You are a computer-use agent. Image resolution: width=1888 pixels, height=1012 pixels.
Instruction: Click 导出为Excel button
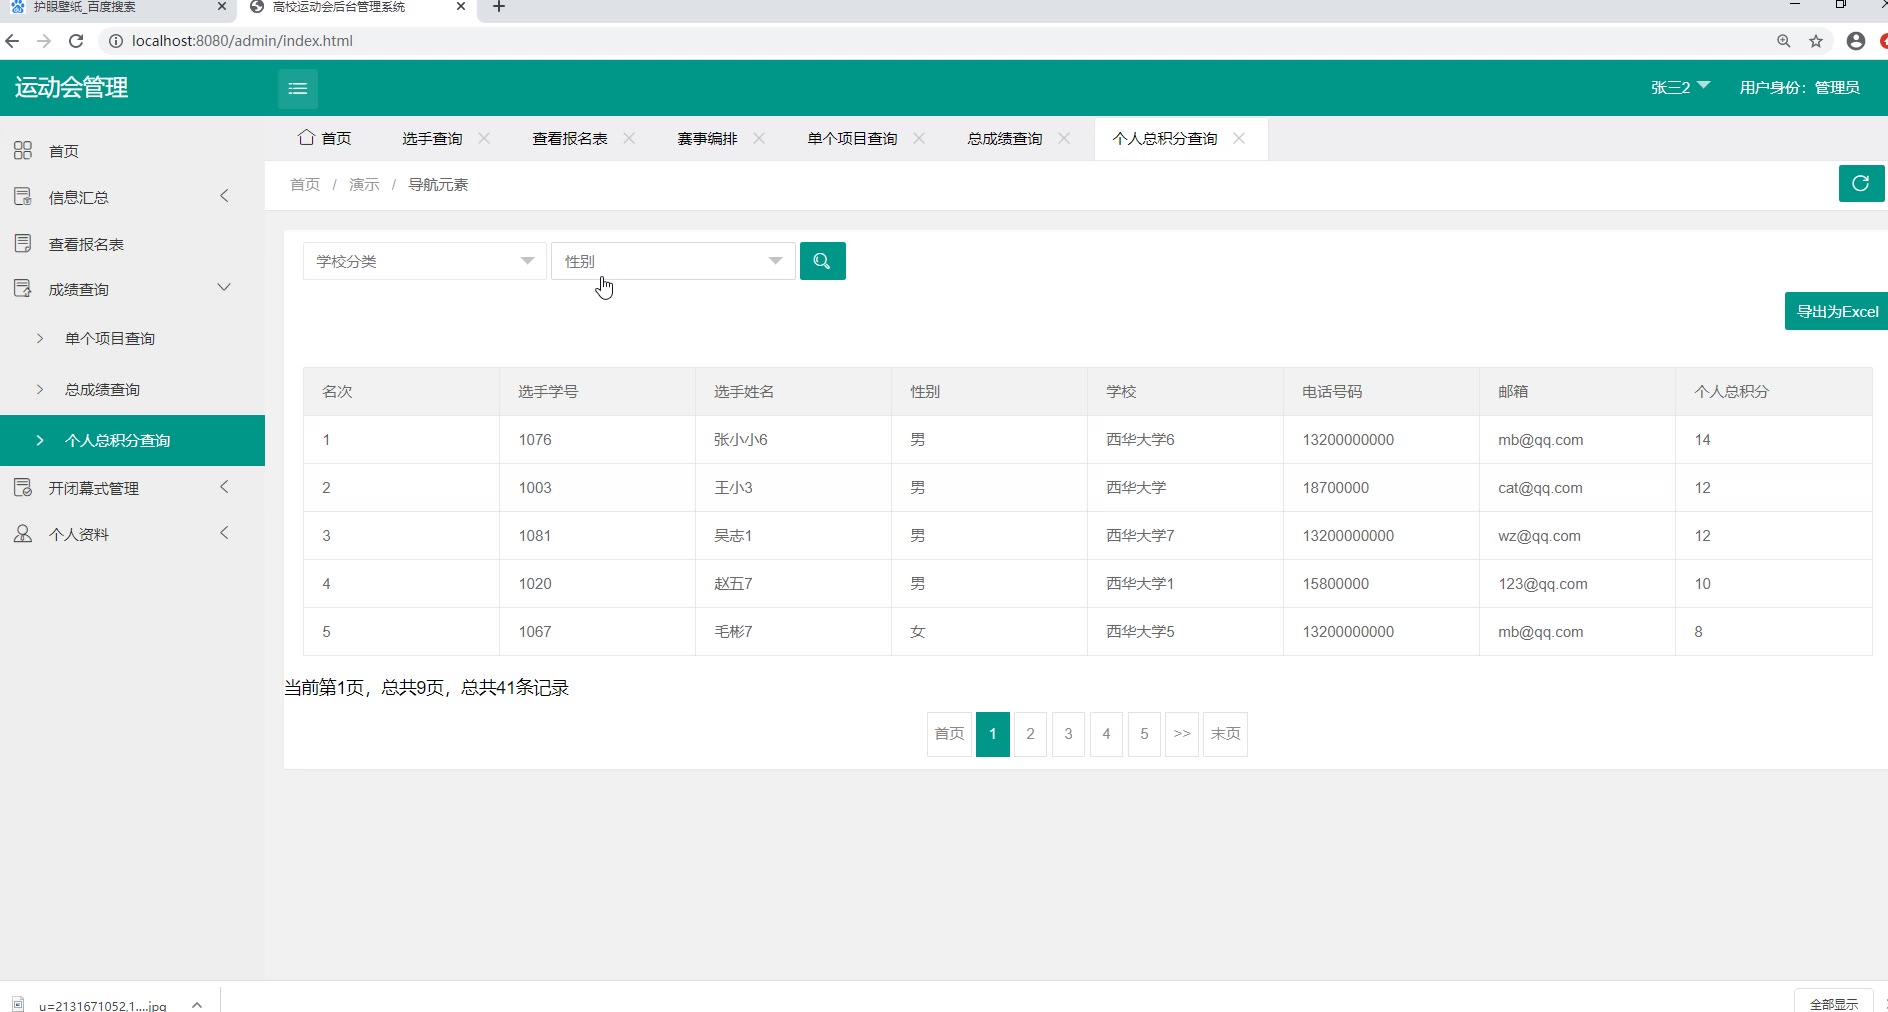[x=1836, y=311]
